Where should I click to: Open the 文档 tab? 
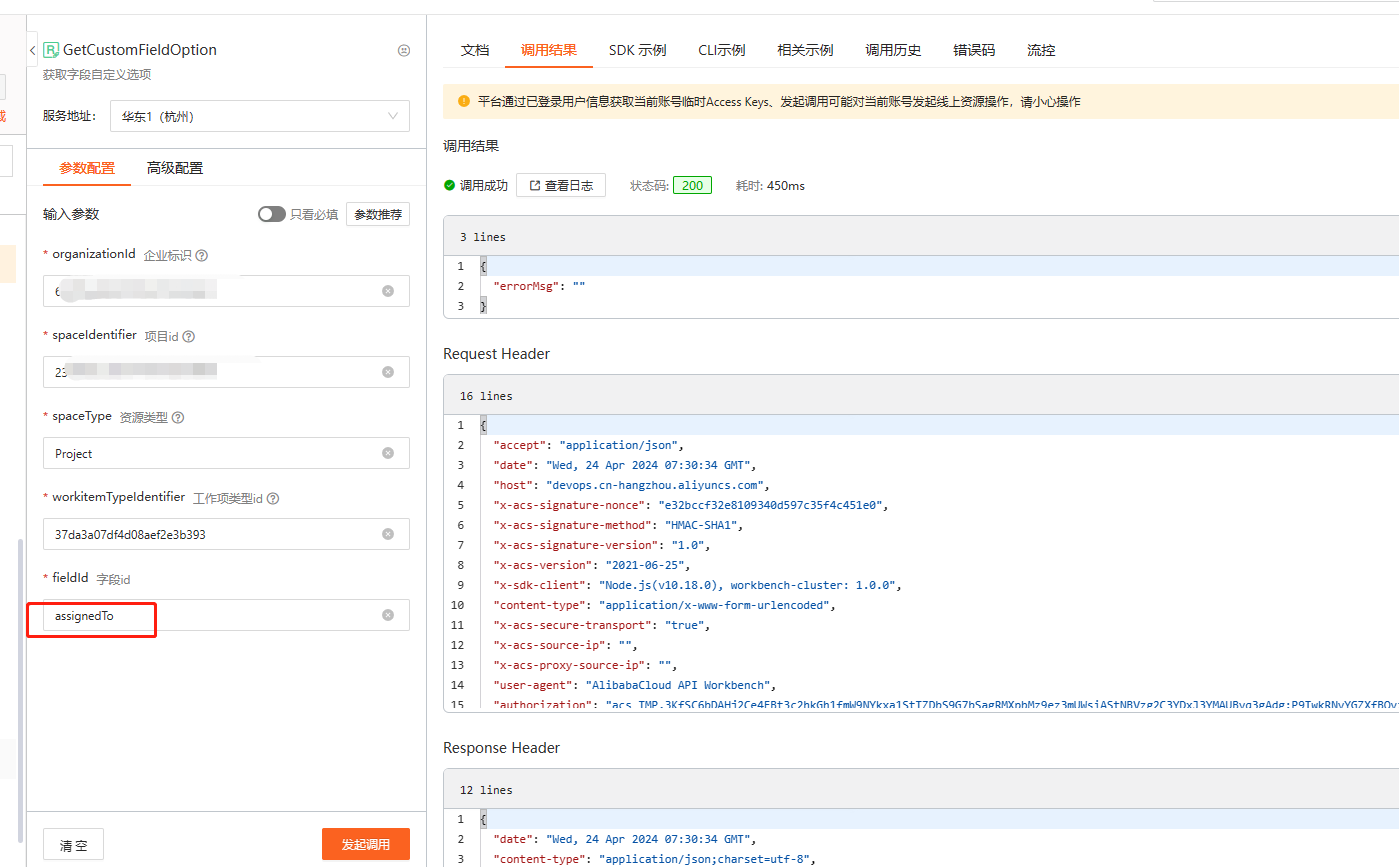click(x=475, y=50)
